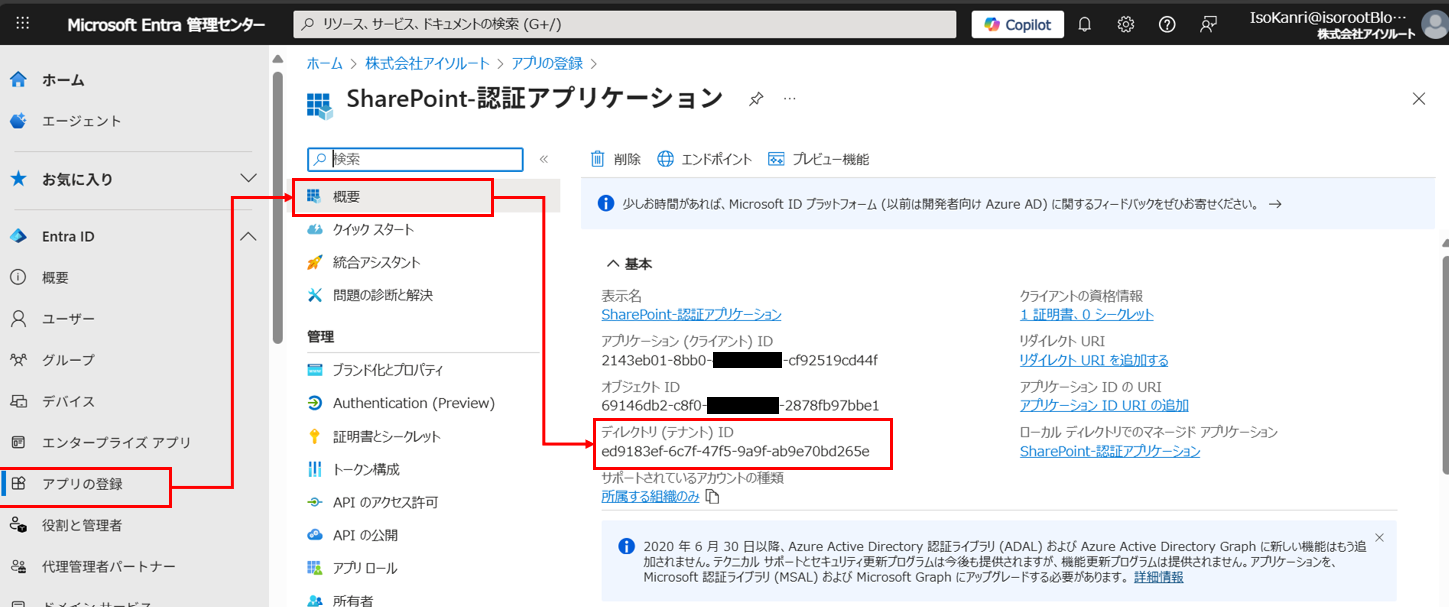This screenshot has width=1449, height=607.
Task: Open the feedback banner arrow link
Action: [x=1274, y=204]
